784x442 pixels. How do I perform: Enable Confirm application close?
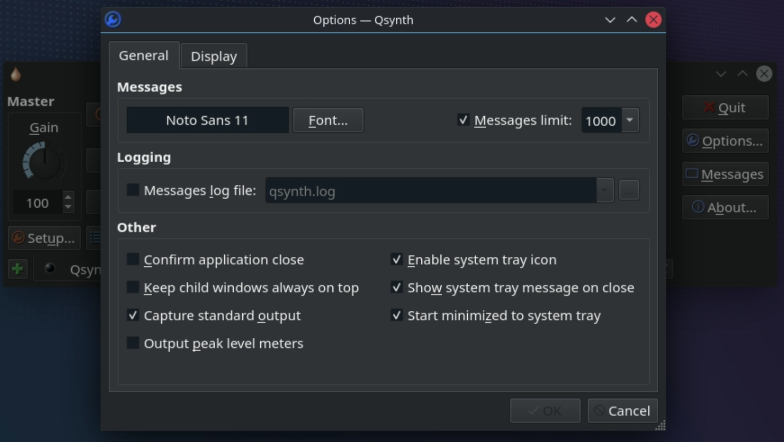pyautogui.click(x=133, y=260)
